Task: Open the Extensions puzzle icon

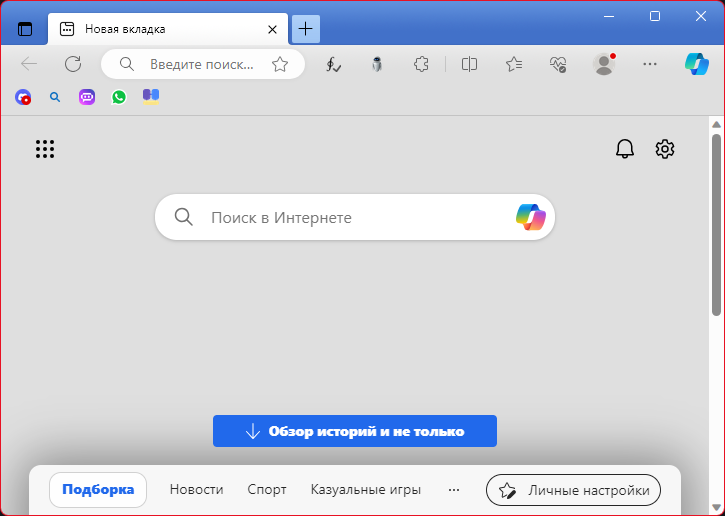Action: pyautogui.click(x=422, y=64)
